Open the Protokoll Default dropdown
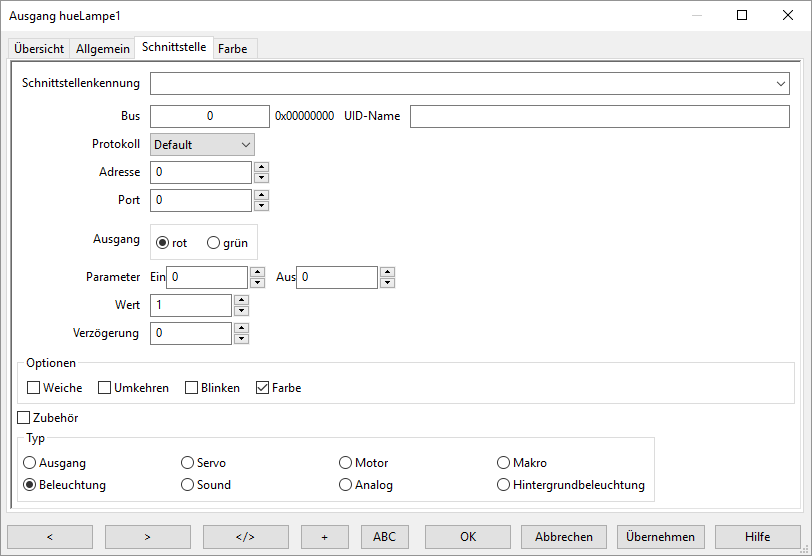The image size is (812, 556). point(202,145)
